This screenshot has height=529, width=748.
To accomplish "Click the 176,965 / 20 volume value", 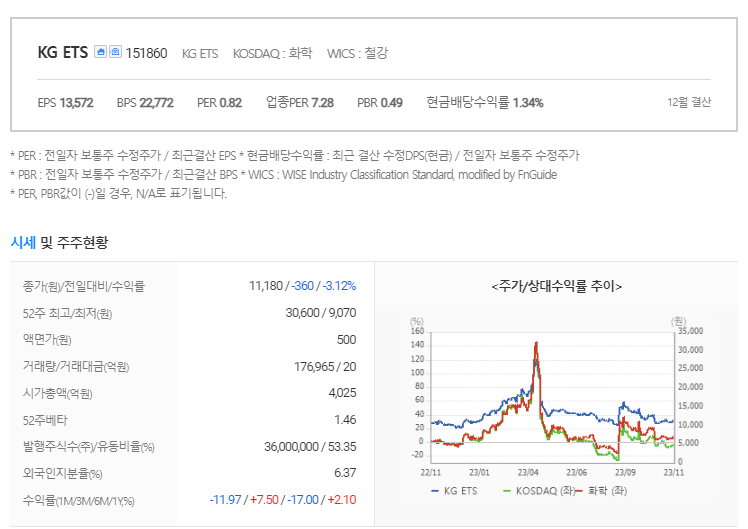I will tap(325, 366).
